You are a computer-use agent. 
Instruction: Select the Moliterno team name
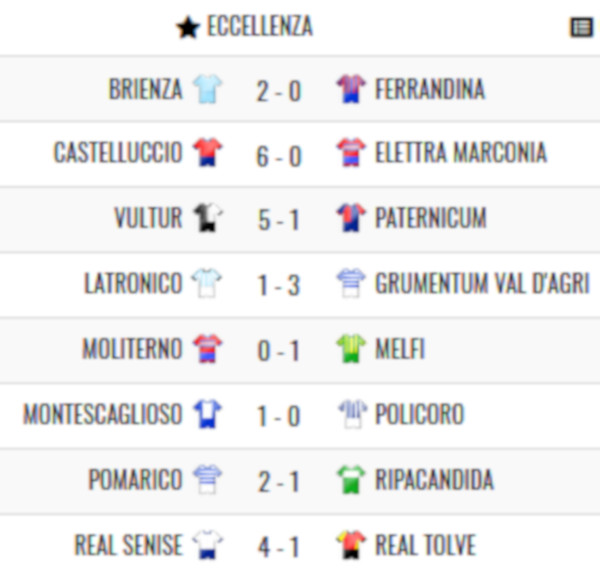[132, 349]
